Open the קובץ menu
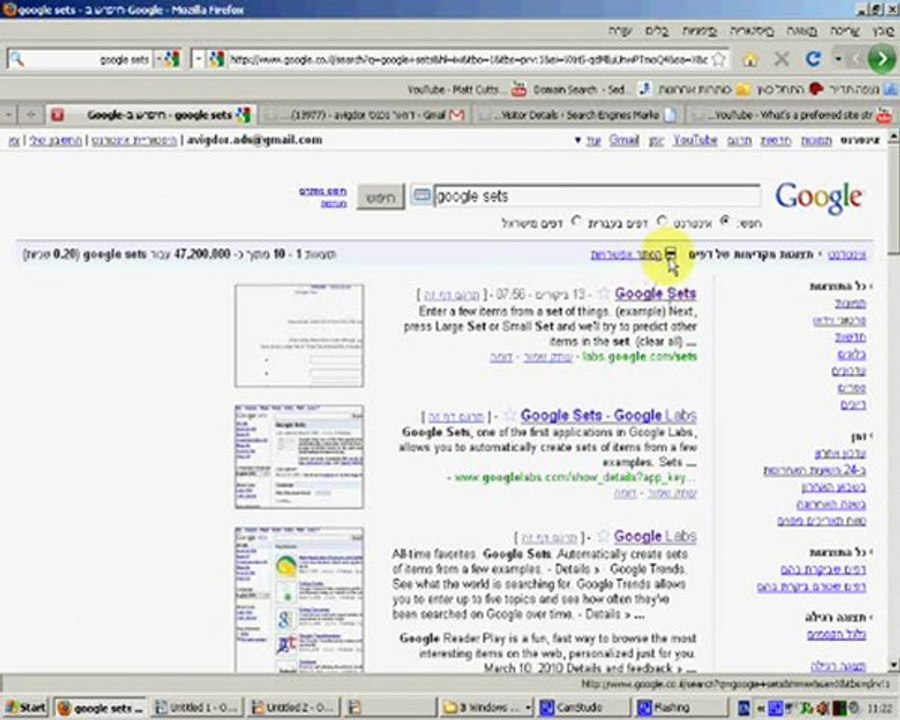The width and height of the screenshot is (900, 720). coord(883,30)
